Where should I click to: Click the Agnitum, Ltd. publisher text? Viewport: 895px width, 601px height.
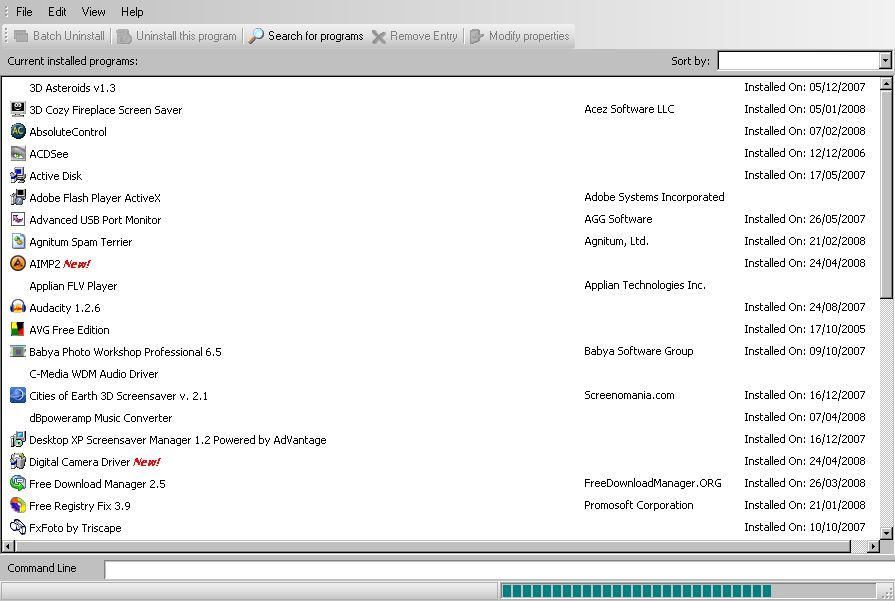616,241
